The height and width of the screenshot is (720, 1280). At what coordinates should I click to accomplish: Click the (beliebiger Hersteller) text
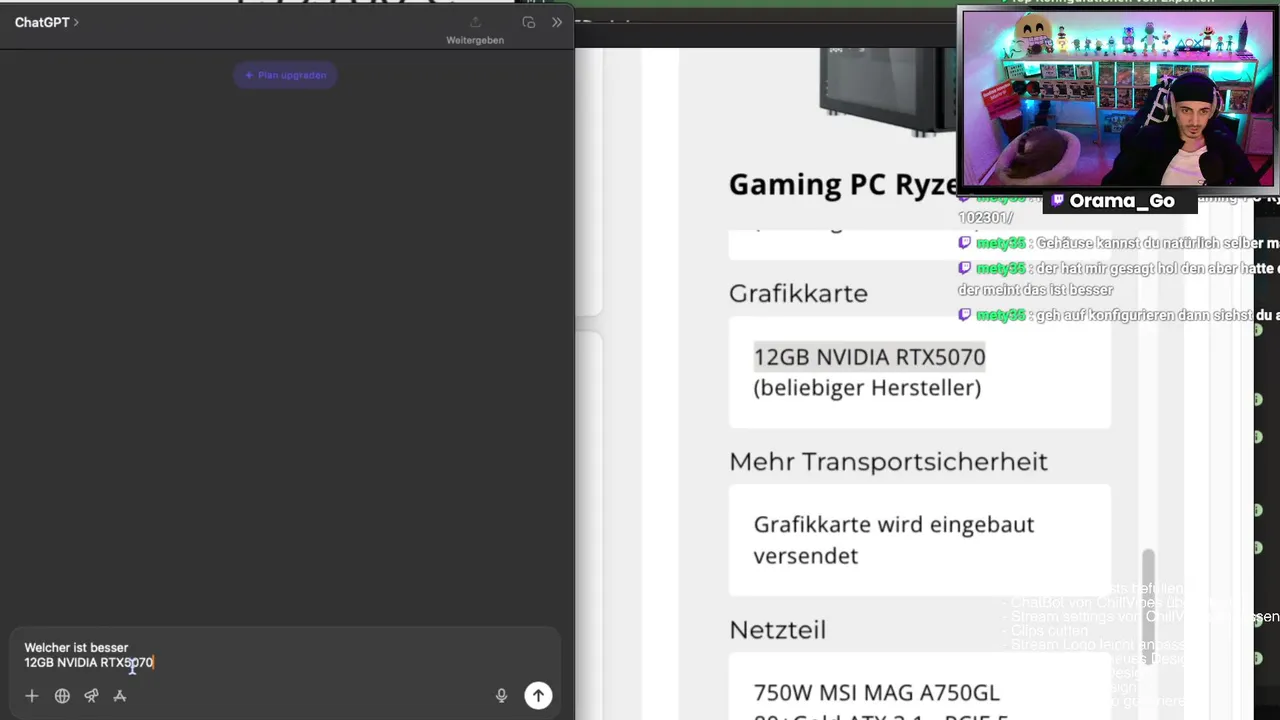point(867,388)
